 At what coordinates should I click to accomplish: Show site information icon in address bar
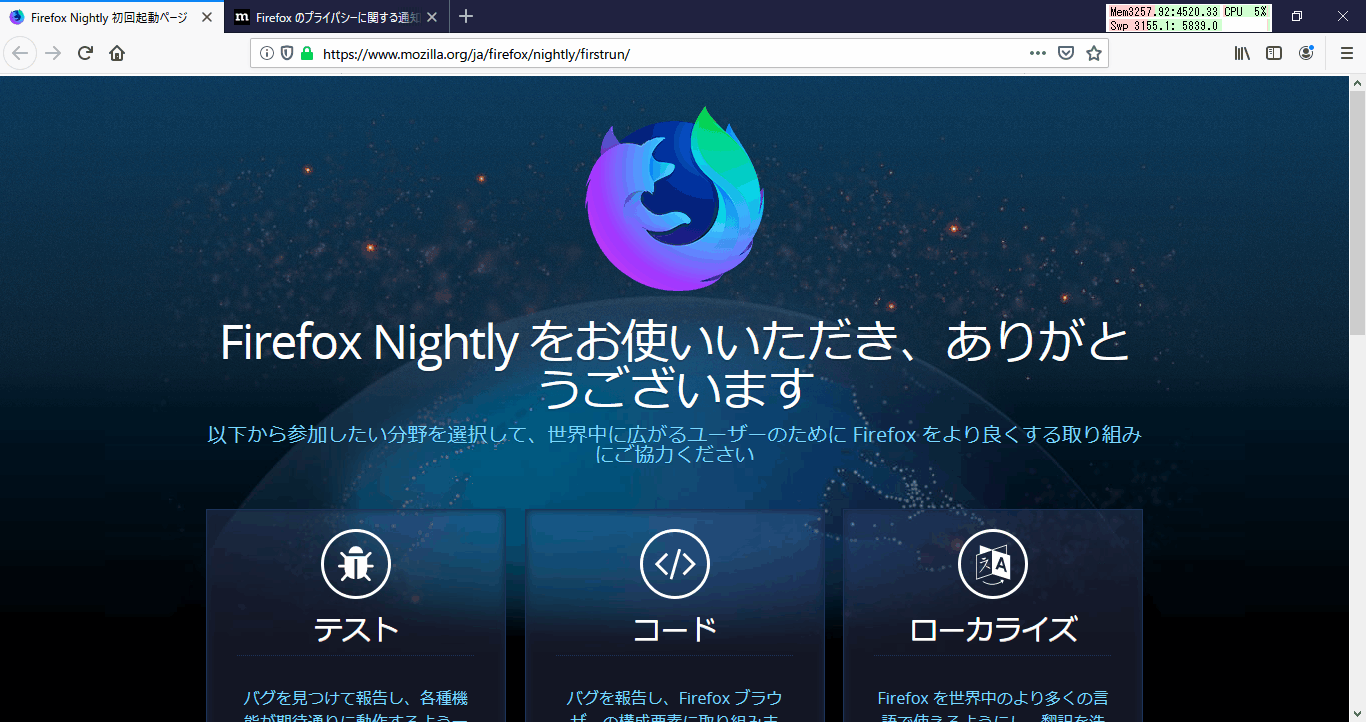click(x=267, y=53)
